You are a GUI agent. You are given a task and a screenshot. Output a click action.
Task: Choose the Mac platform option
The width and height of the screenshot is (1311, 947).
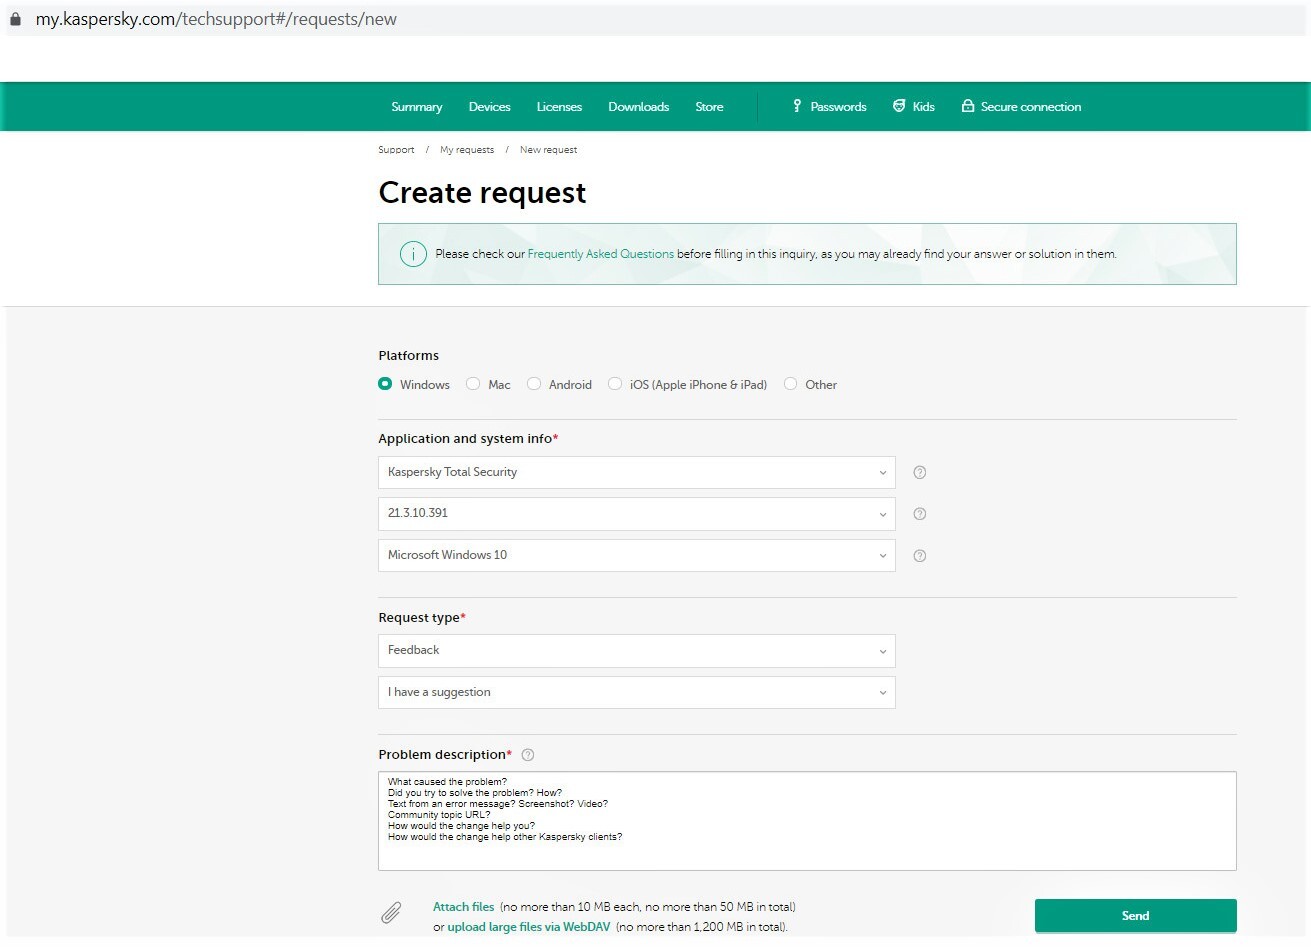(x=473, y=384)
